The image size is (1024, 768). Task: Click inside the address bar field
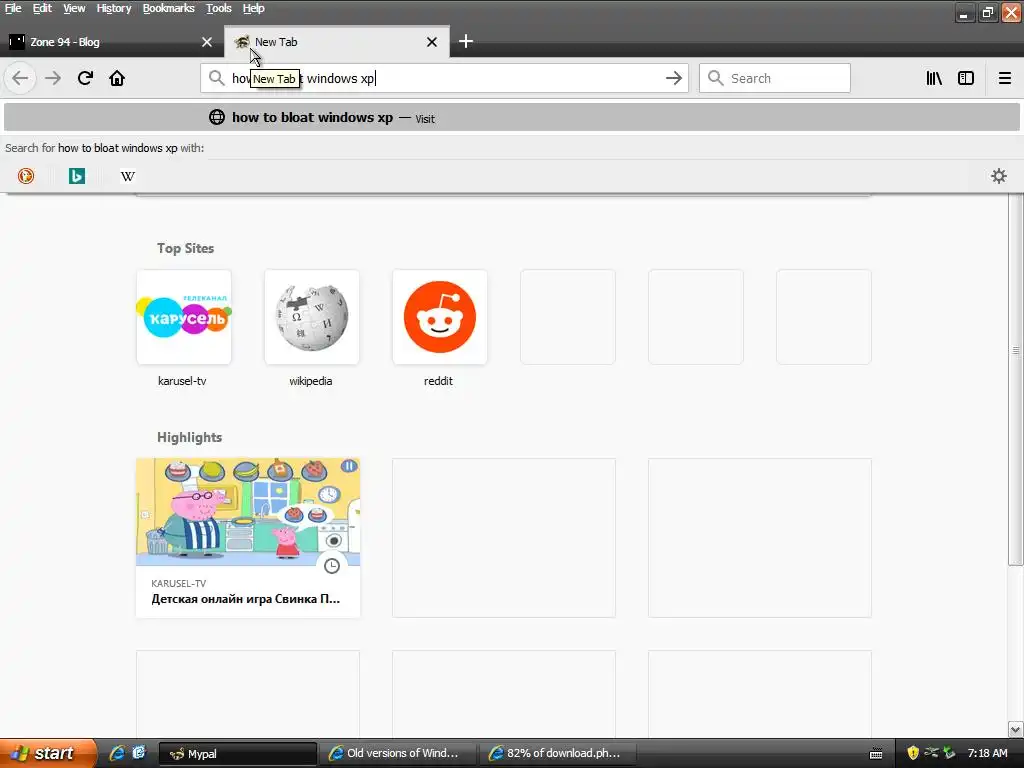[x=444, y=78]
